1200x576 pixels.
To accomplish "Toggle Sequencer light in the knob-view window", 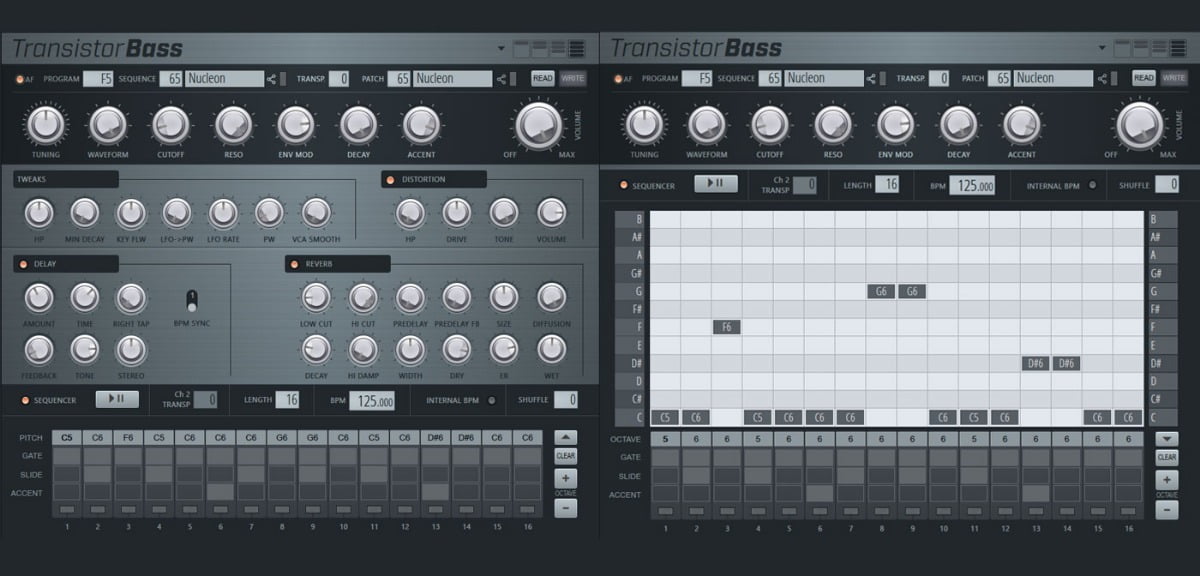I will [25, 400].
